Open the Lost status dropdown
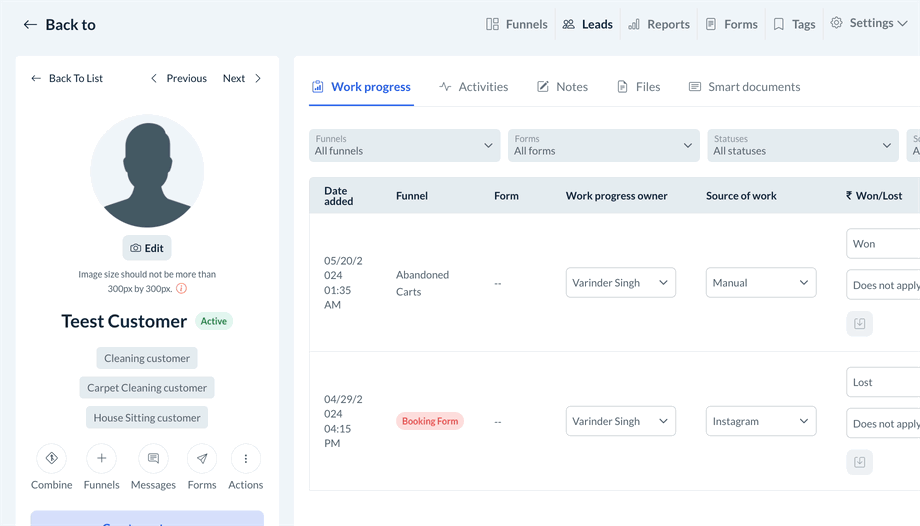 [x=883, y=382]
